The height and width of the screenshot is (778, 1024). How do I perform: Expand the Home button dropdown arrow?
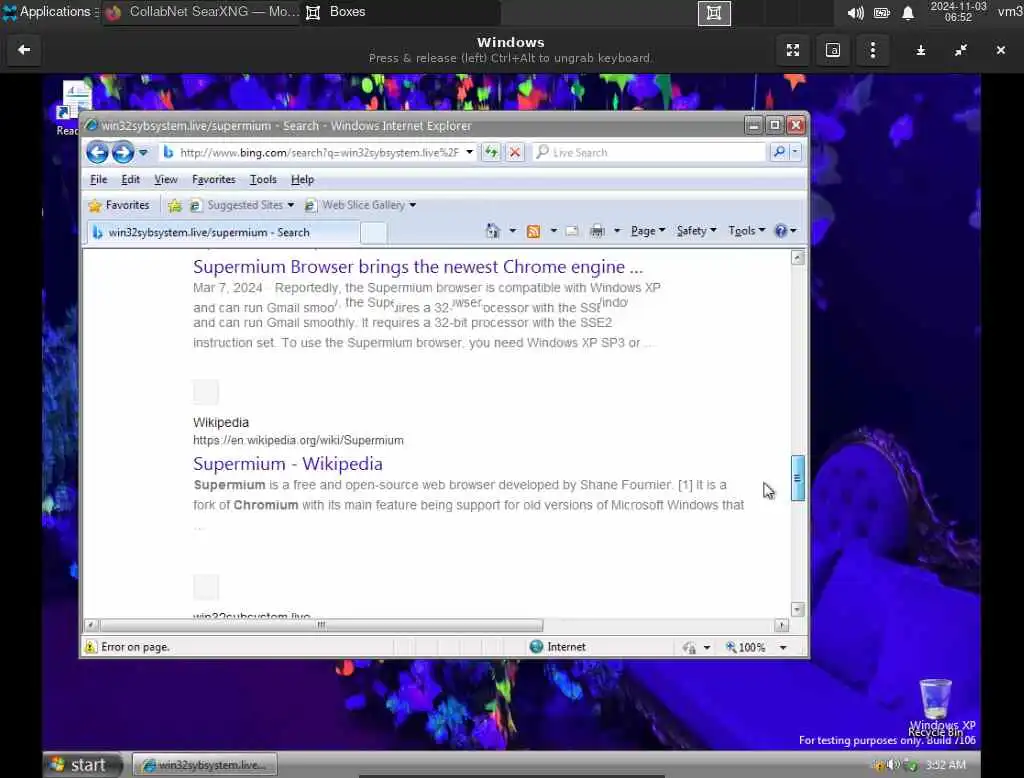pyautogui.click(x=513, y=231)
